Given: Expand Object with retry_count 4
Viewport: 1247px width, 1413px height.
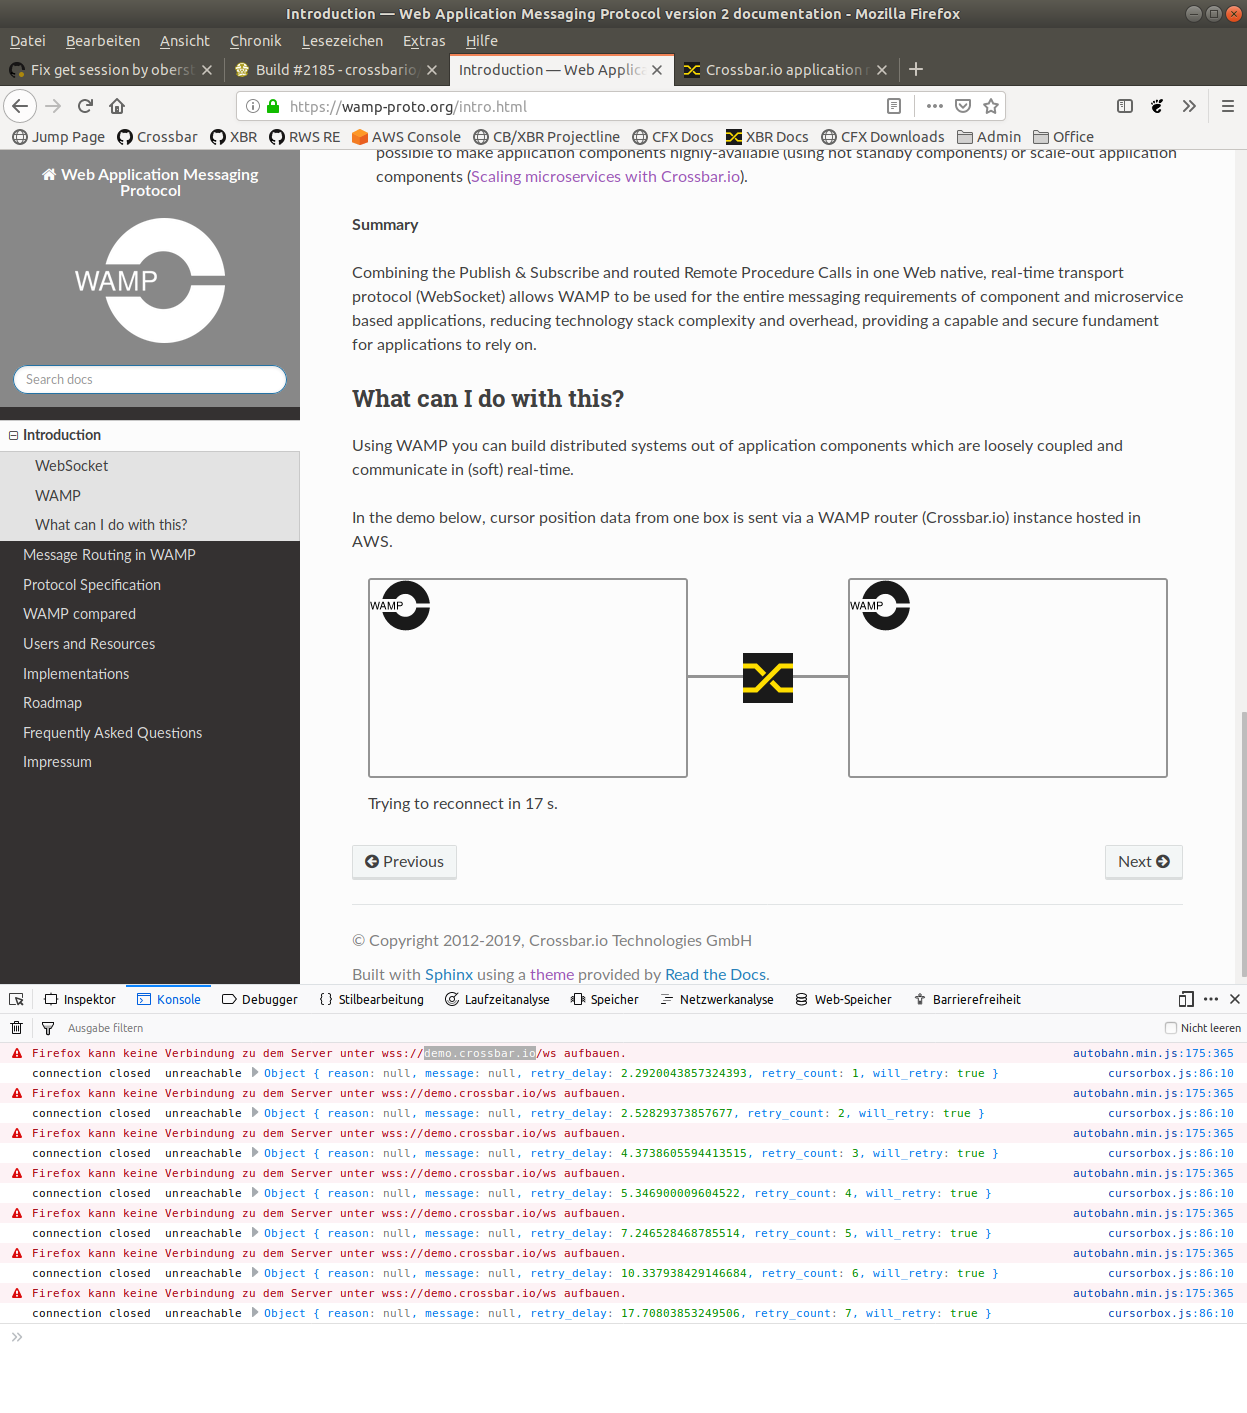Looking at the screenshot, I should pos(255,1193).
